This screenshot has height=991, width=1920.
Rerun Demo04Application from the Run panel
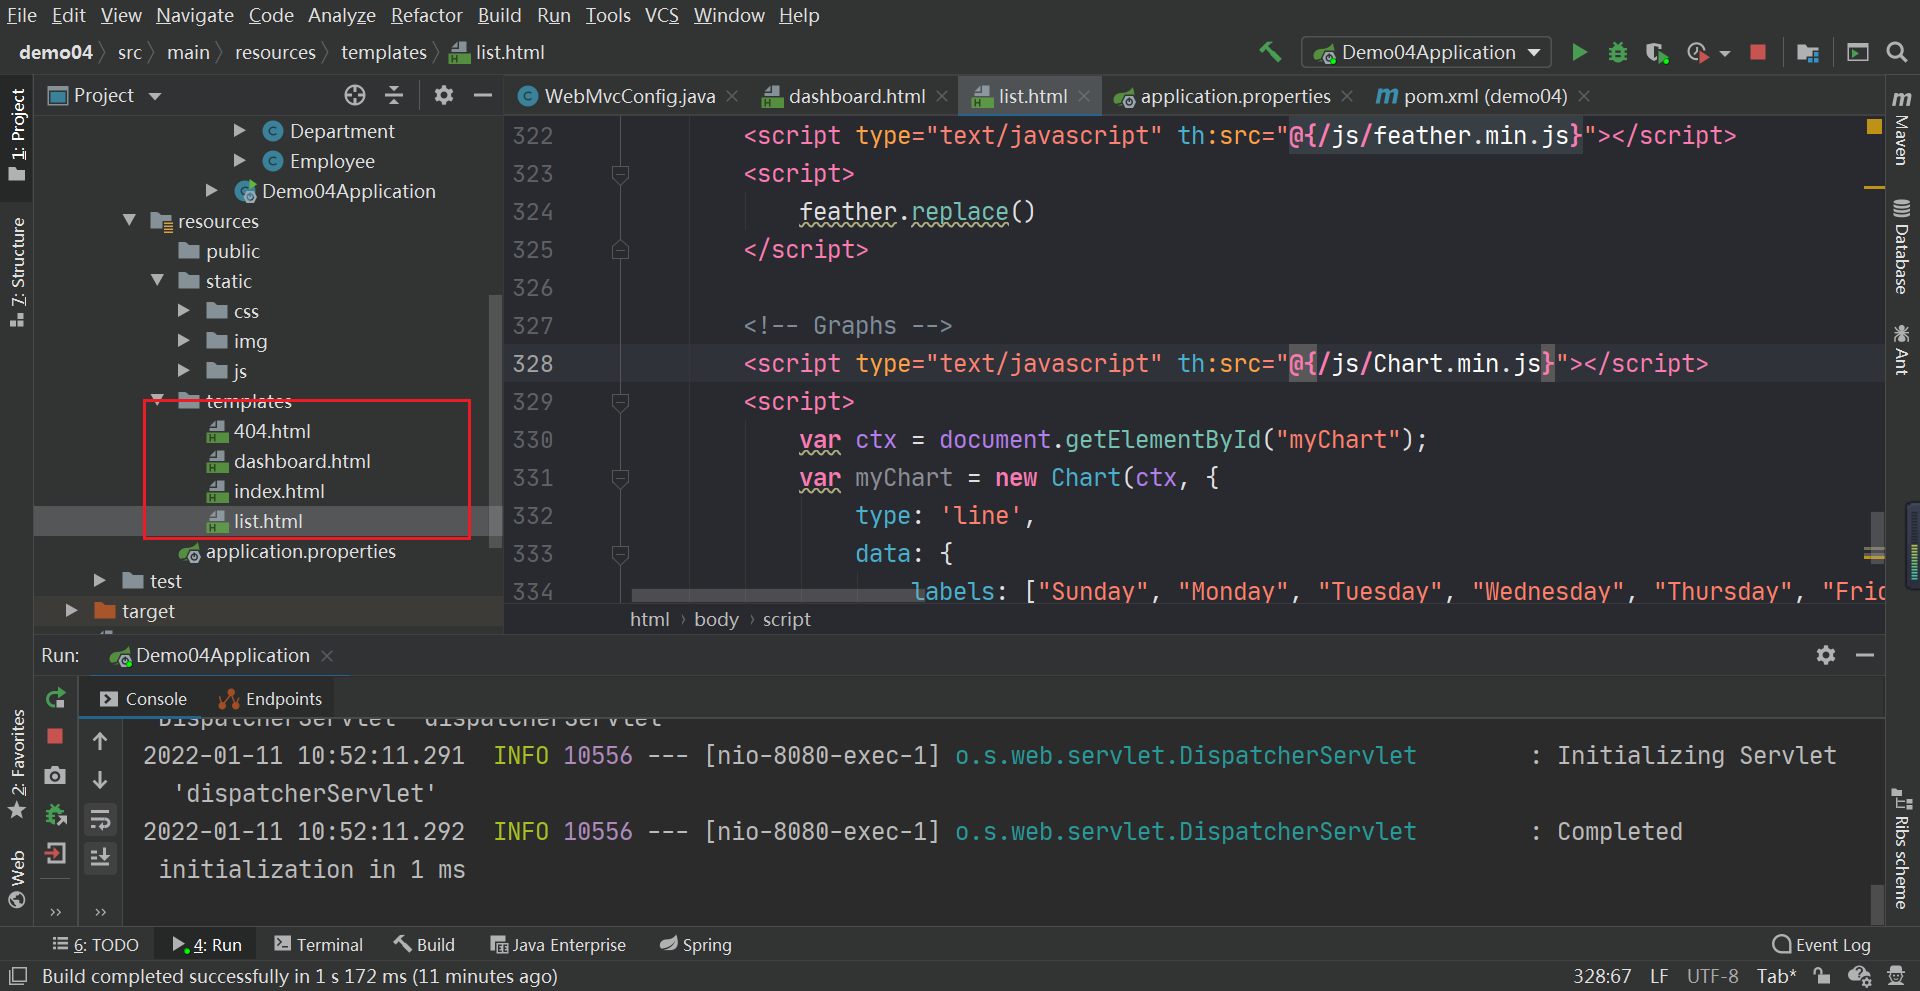(x=56, y=698)
